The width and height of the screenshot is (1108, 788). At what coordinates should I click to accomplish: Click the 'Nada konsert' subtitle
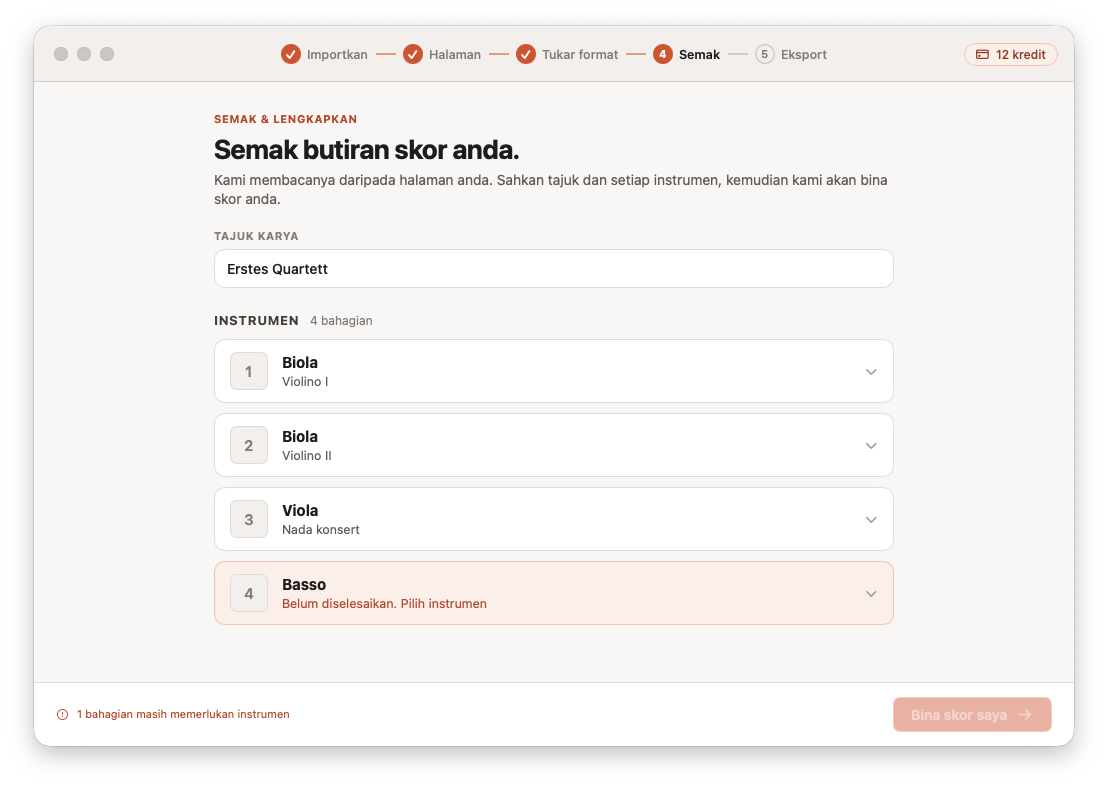[321, 529]
